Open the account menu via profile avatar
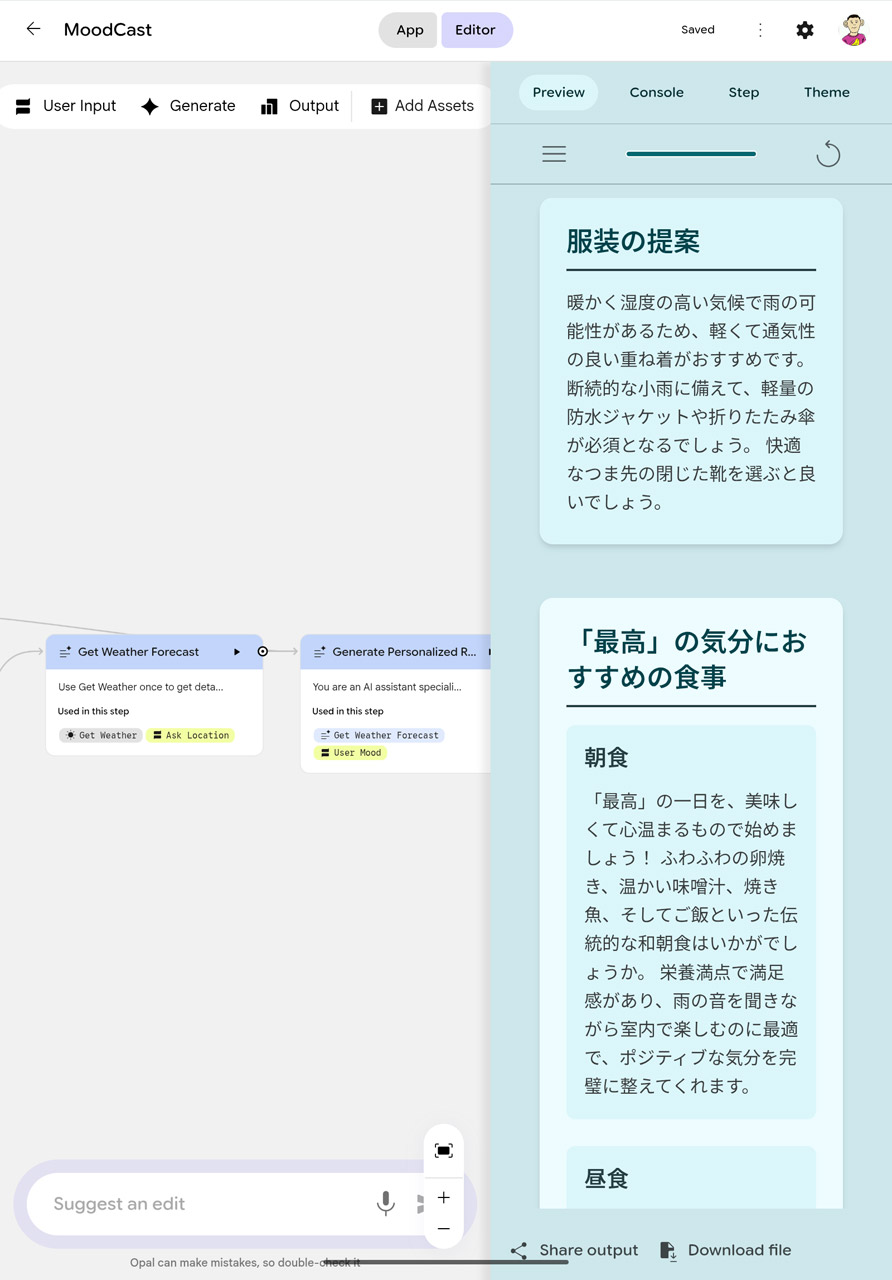The height and width of the screenshot is (1280, 892). tap(853, 30)
